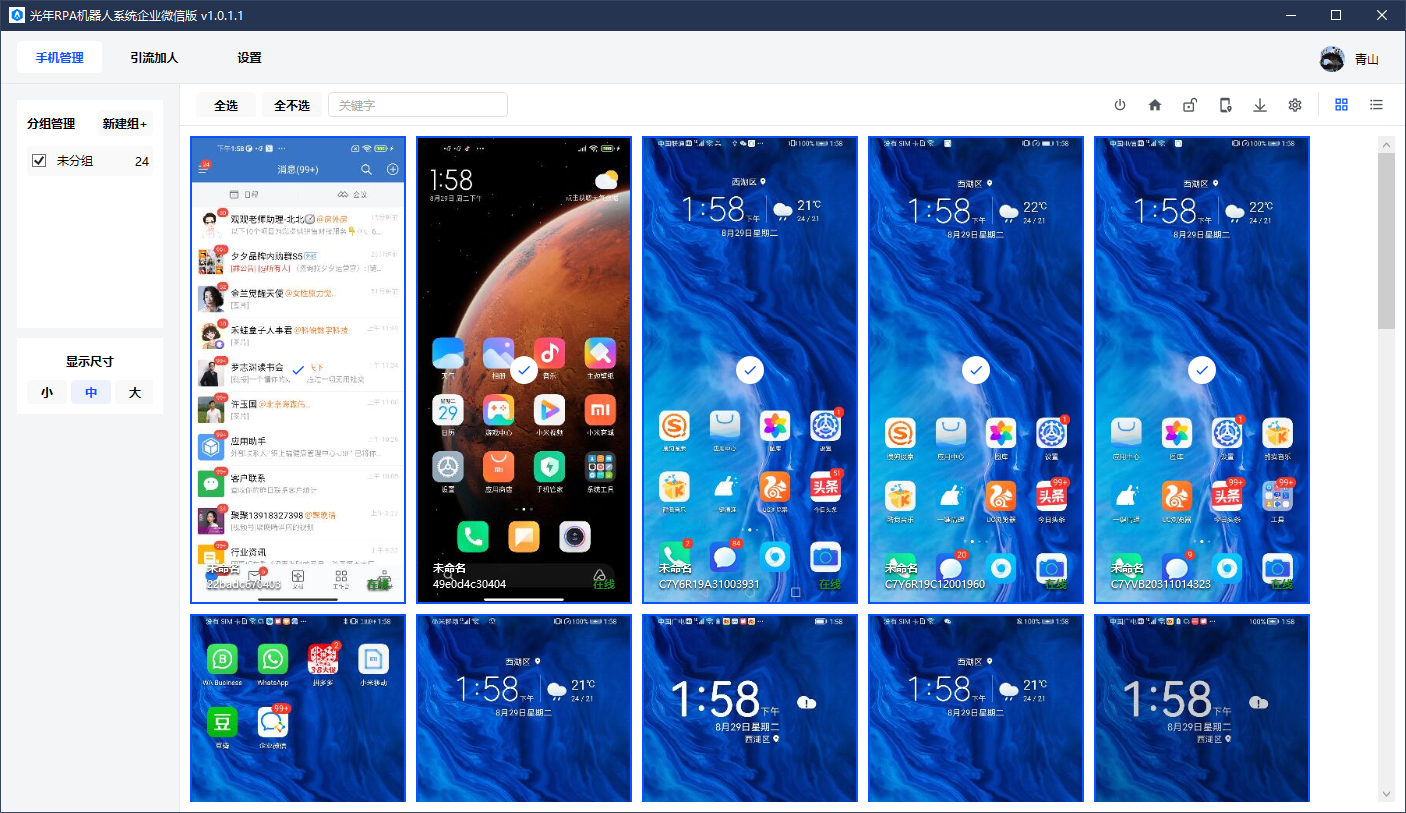Open the 引流加人 tab
1406x813 pixels.
click(154, 58)
